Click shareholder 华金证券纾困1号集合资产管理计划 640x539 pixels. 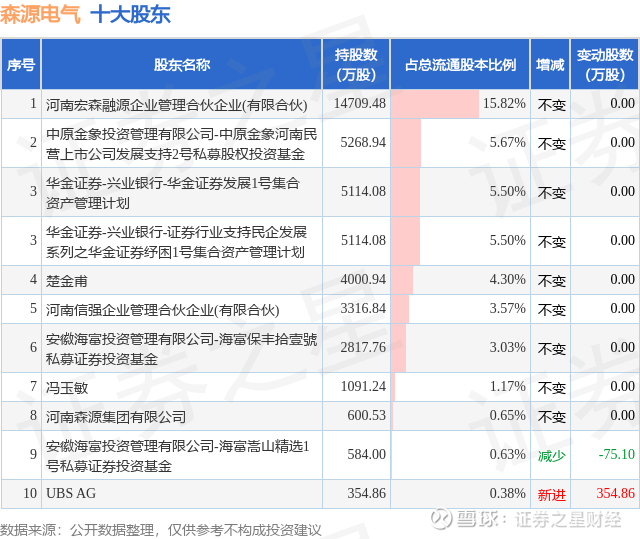coord(176,242)
